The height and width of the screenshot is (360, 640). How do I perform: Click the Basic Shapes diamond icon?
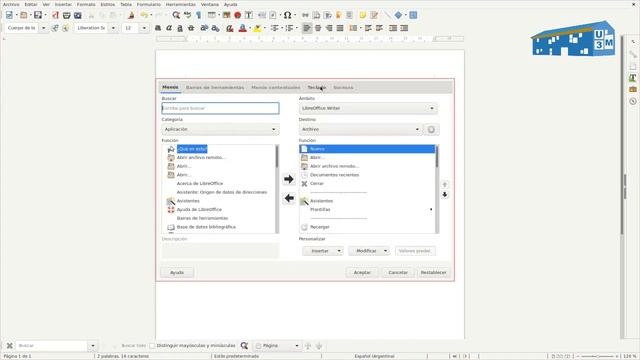click(398, 15)
